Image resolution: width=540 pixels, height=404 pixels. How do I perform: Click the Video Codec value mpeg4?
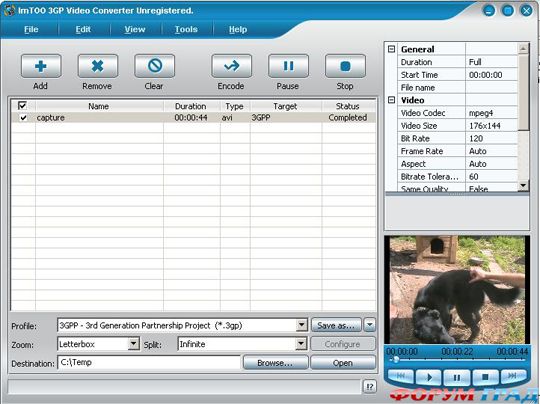click(x=491, y=113)
